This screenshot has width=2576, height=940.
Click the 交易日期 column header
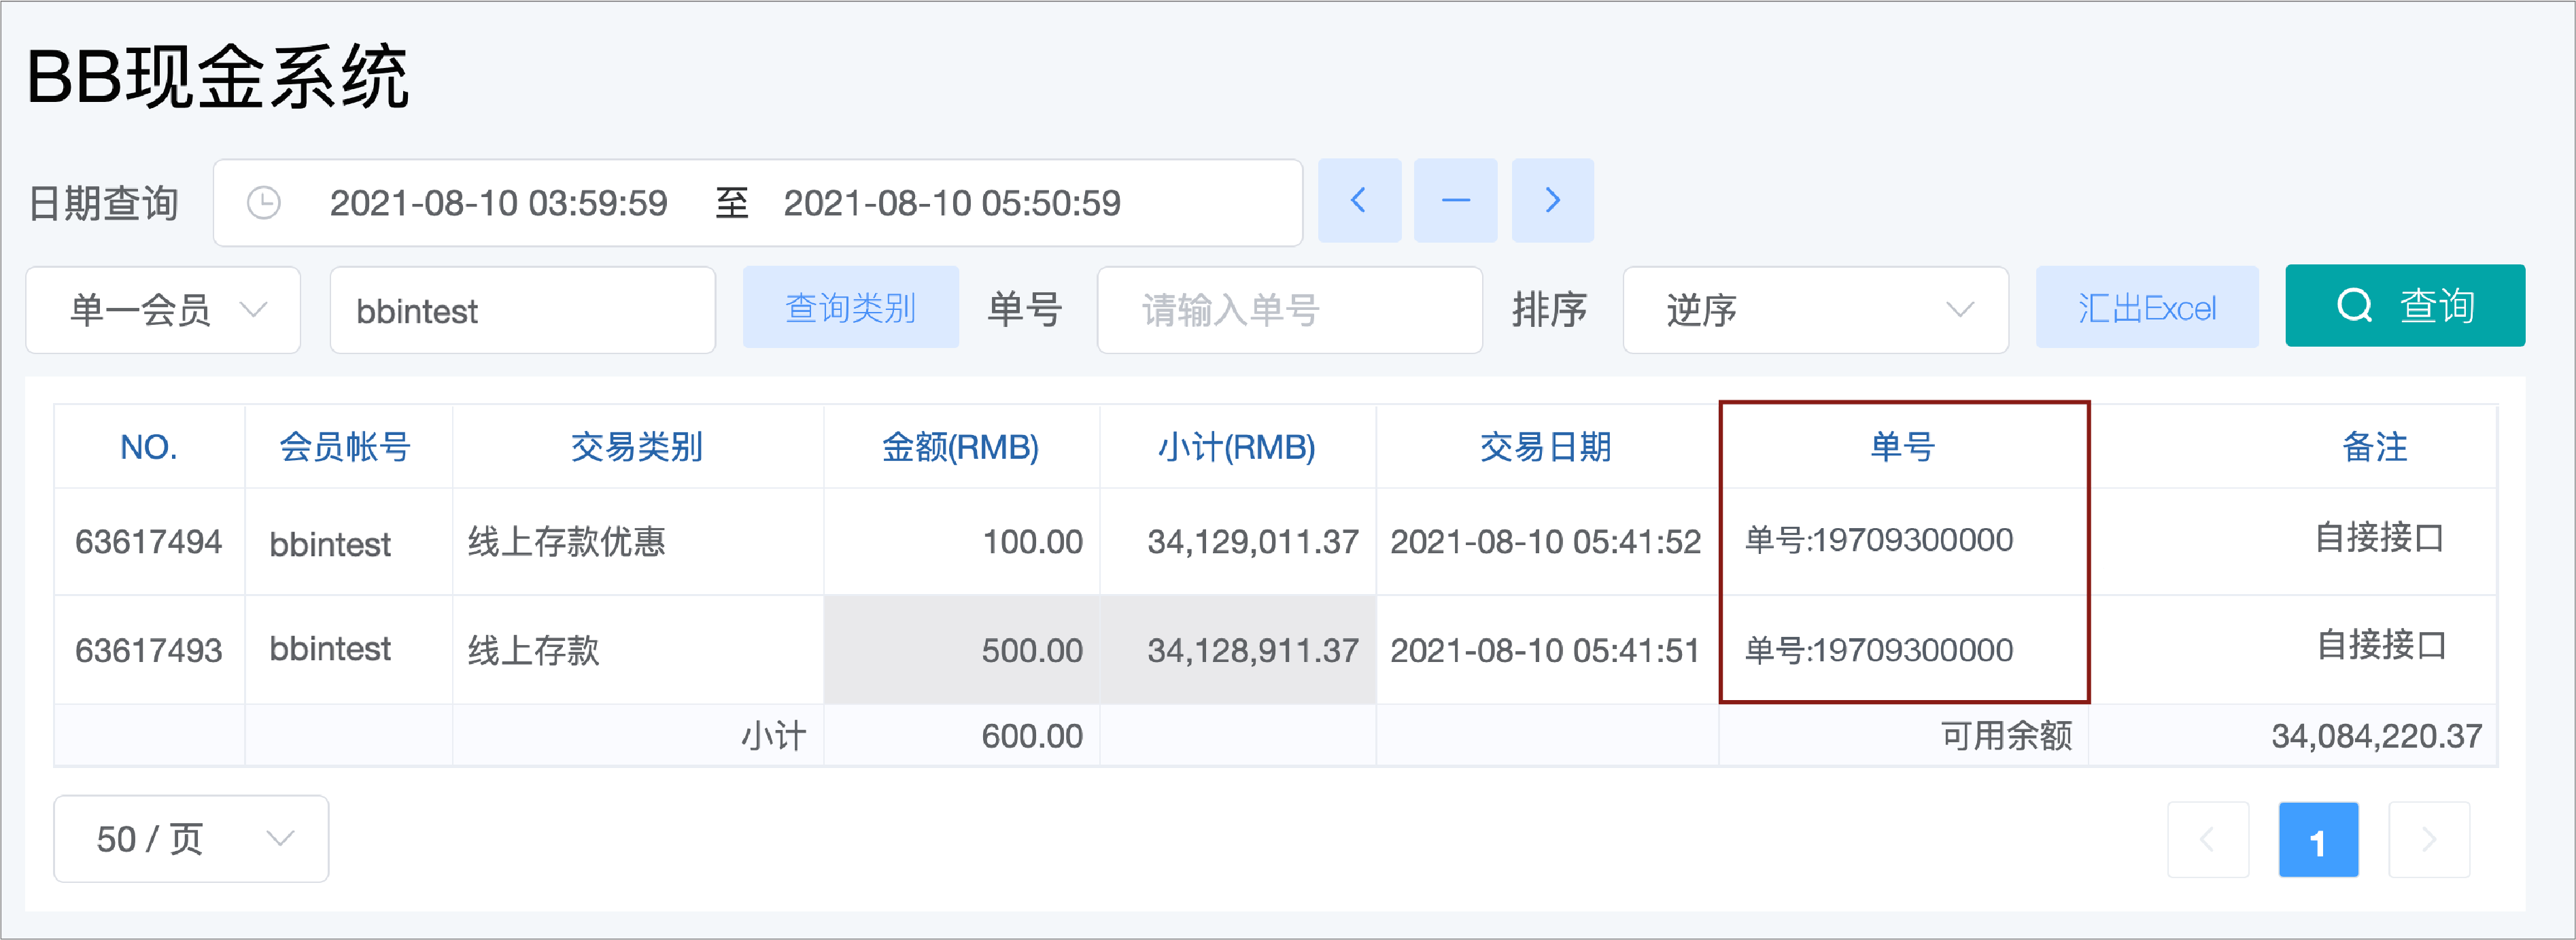[1545, 447]
